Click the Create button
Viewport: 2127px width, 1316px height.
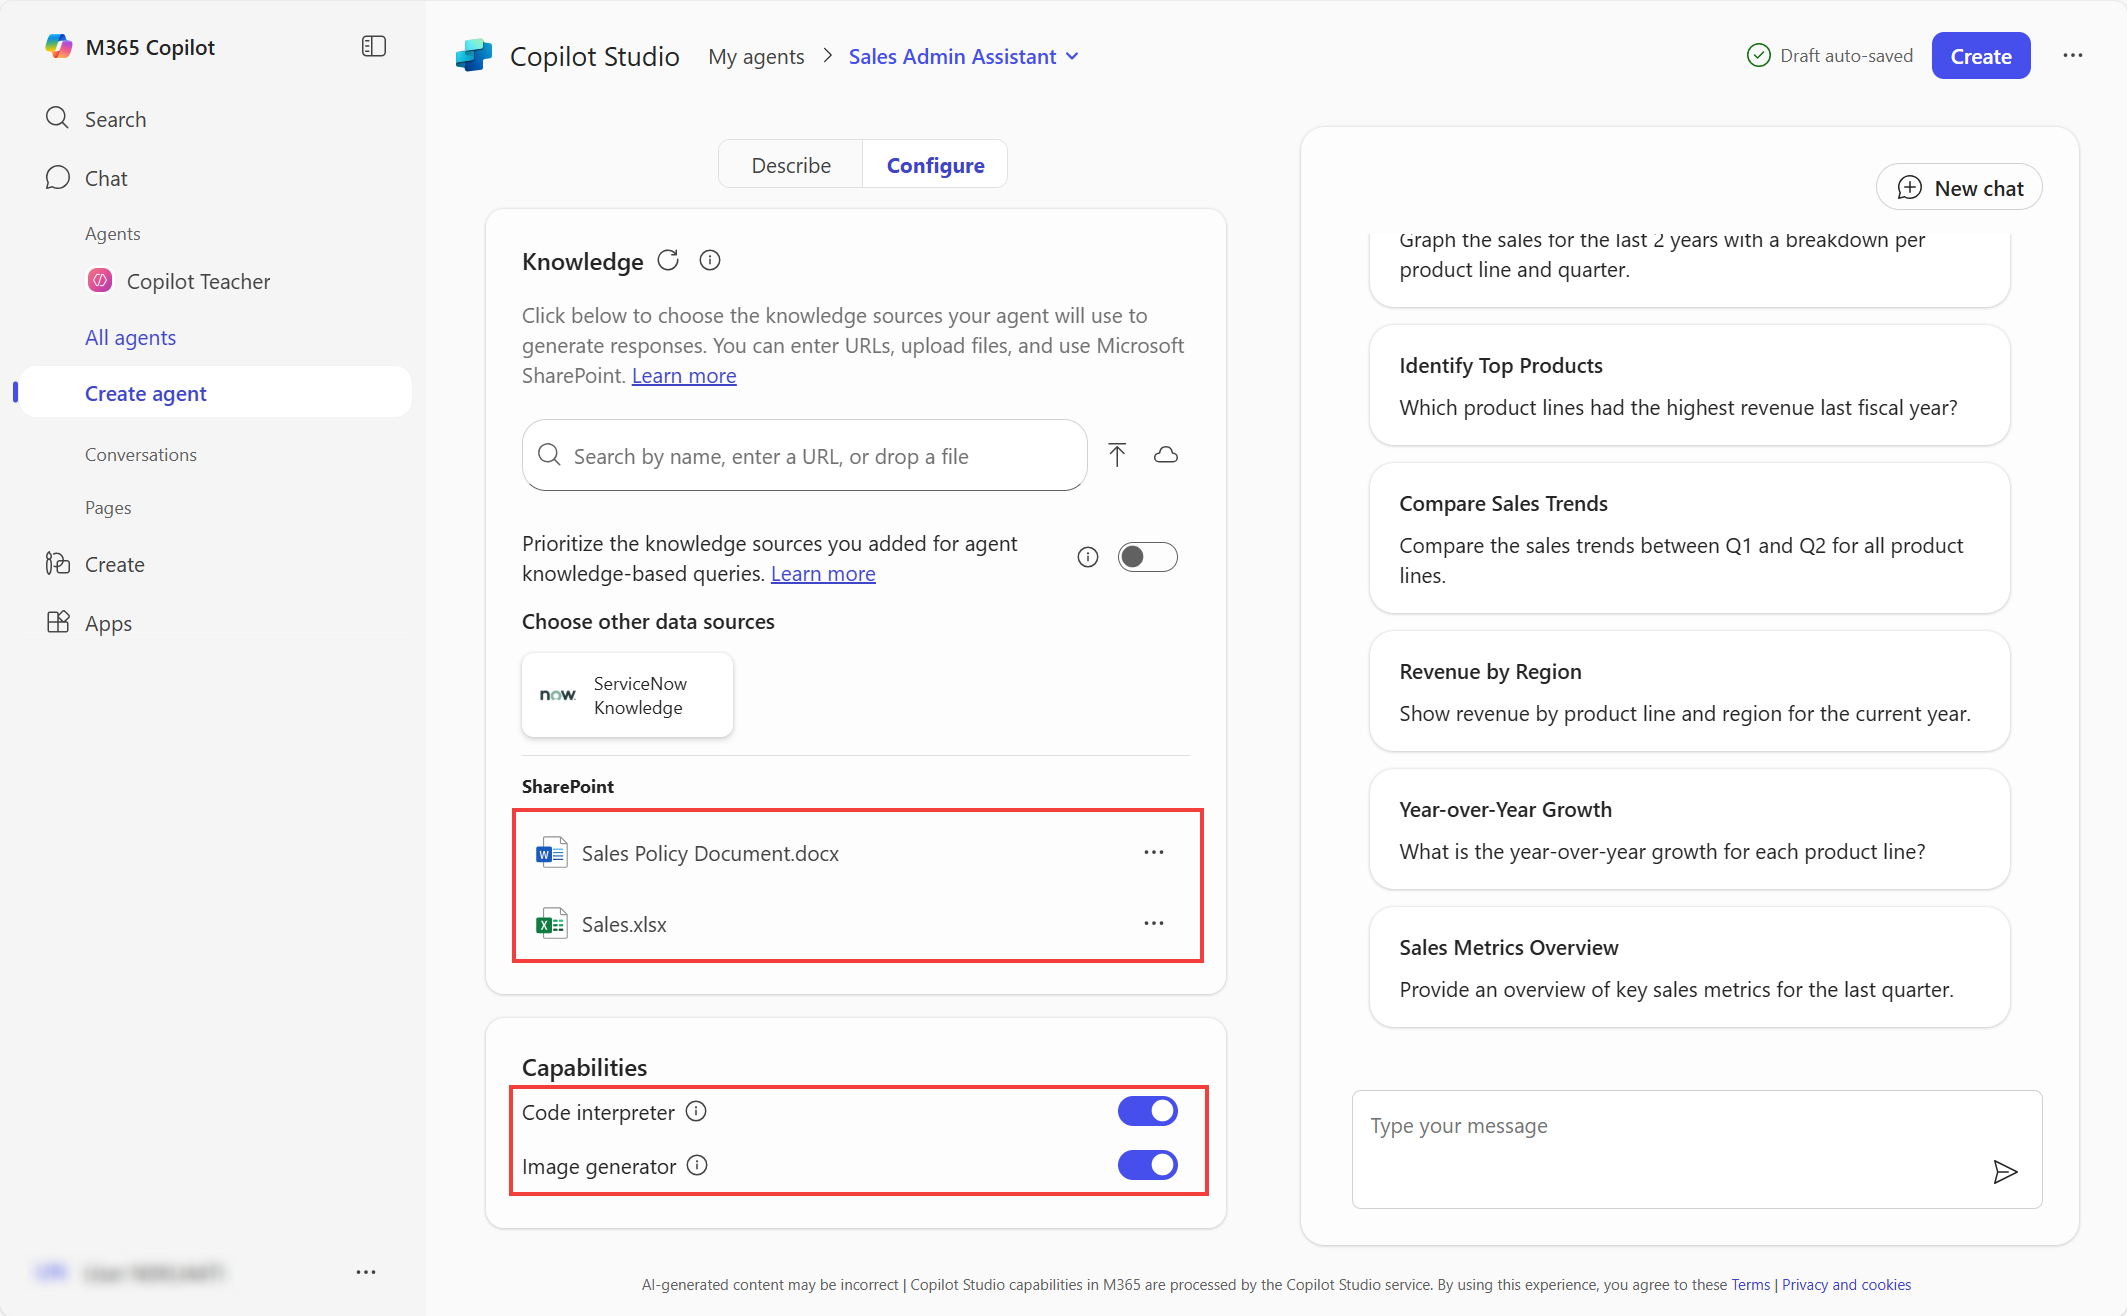(1979, 56)
